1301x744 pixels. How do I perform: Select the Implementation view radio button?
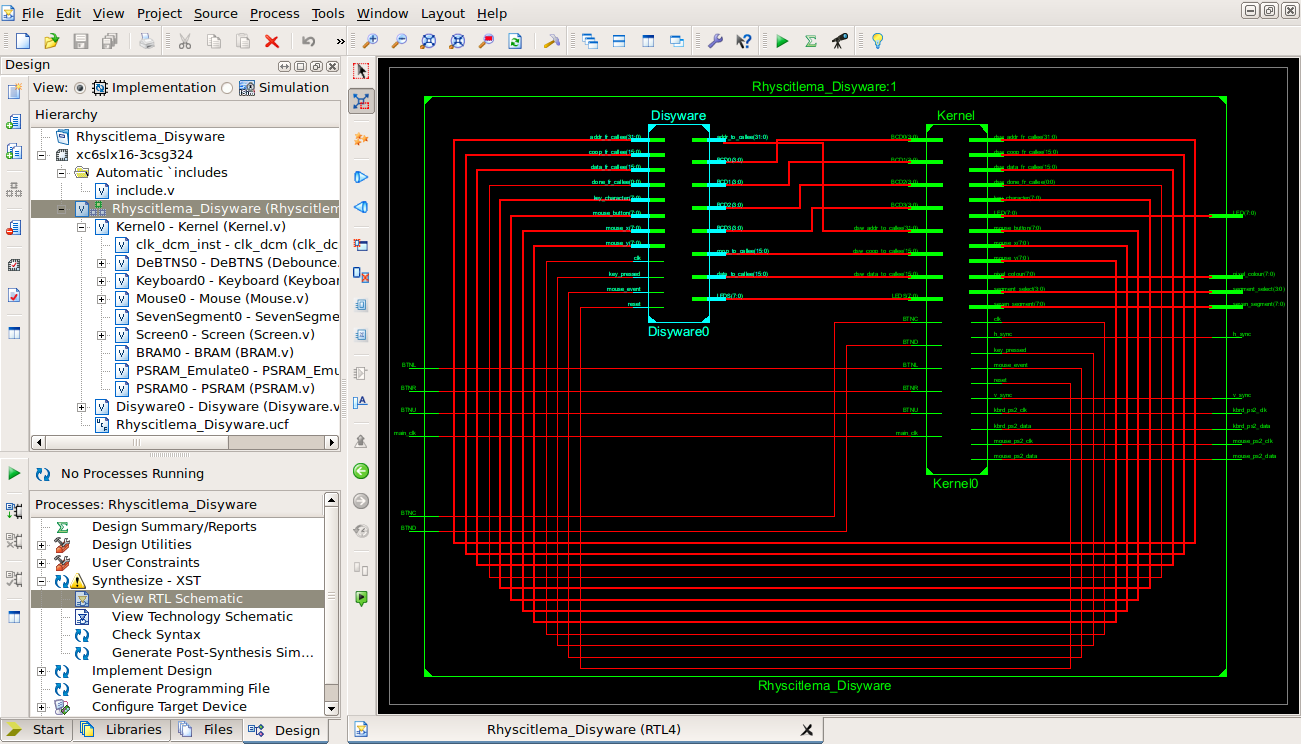pyautogui.click(x=80, y=88)
